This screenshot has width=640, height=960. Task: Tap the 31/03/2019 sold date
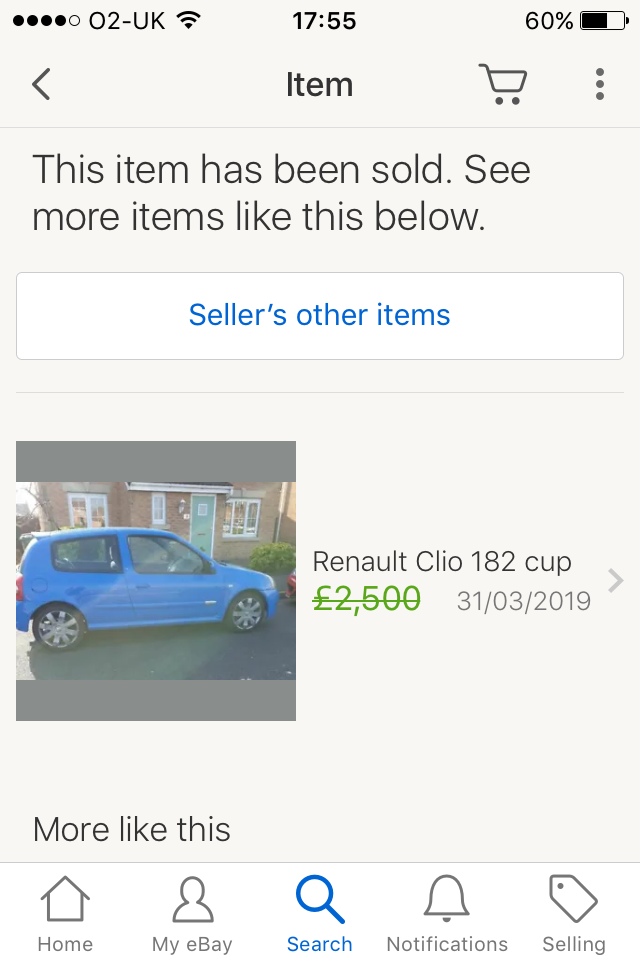coord(524,601)
